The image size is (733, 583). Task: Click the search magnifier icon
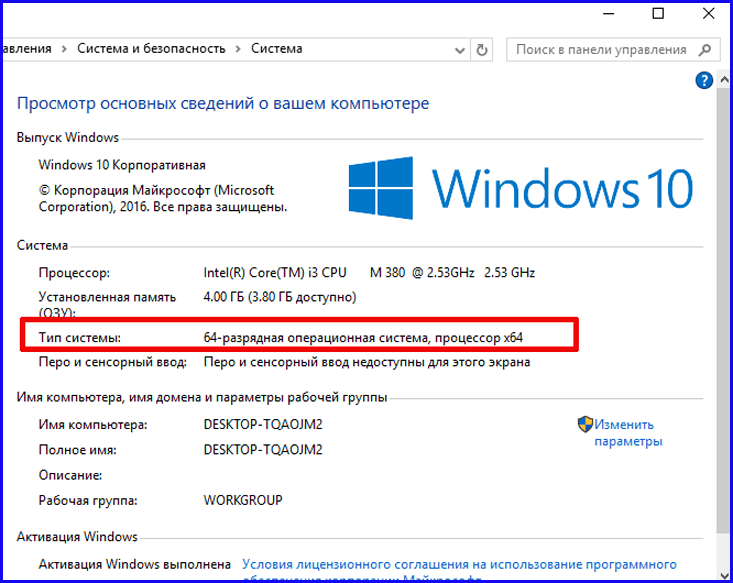coord(705,50)
